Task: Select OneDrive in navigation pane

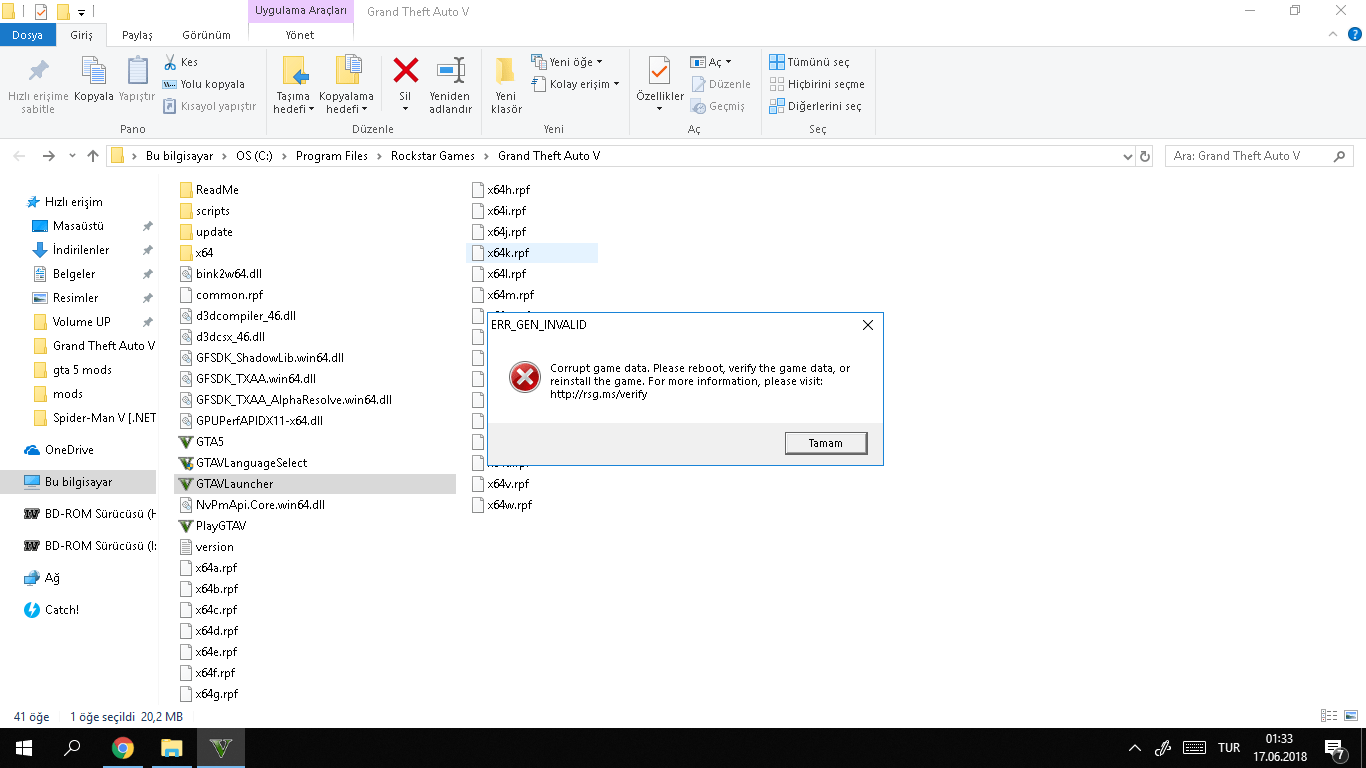Action: coord(69,450)
